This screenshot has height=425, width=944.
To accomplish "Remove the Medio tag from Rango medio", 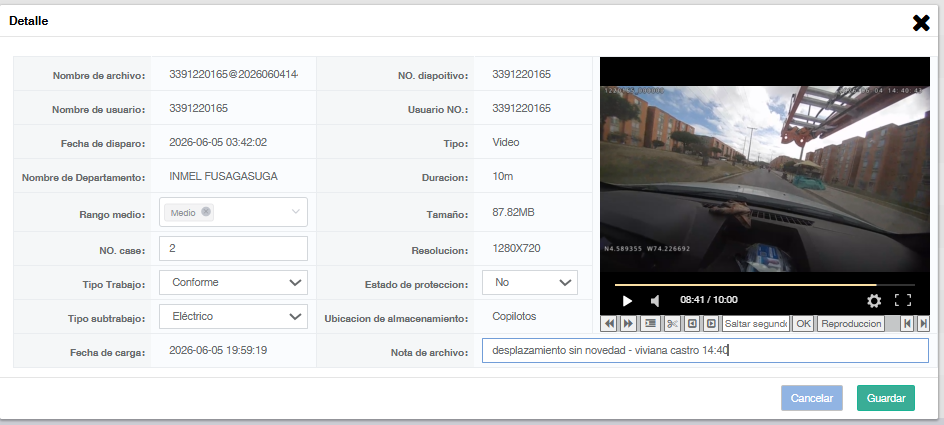I will (206, 212).
